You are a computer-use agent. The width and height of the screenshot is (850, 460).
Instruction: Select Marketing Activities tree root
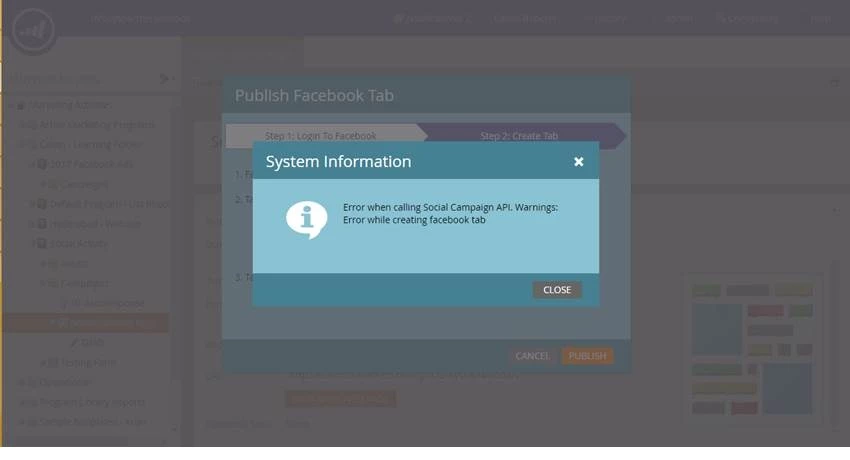click(x=64, y=105)
